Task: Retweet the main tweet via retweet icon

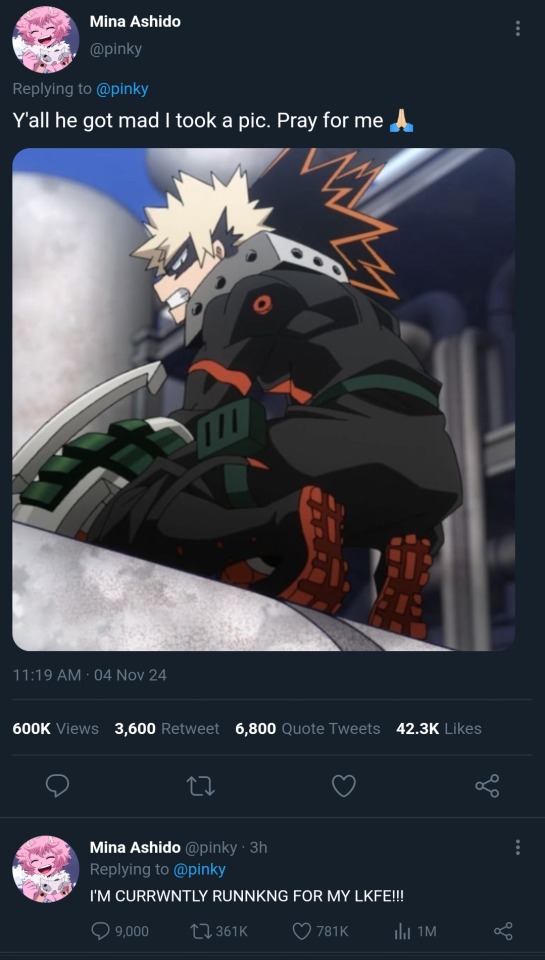Action: (200, 786)
